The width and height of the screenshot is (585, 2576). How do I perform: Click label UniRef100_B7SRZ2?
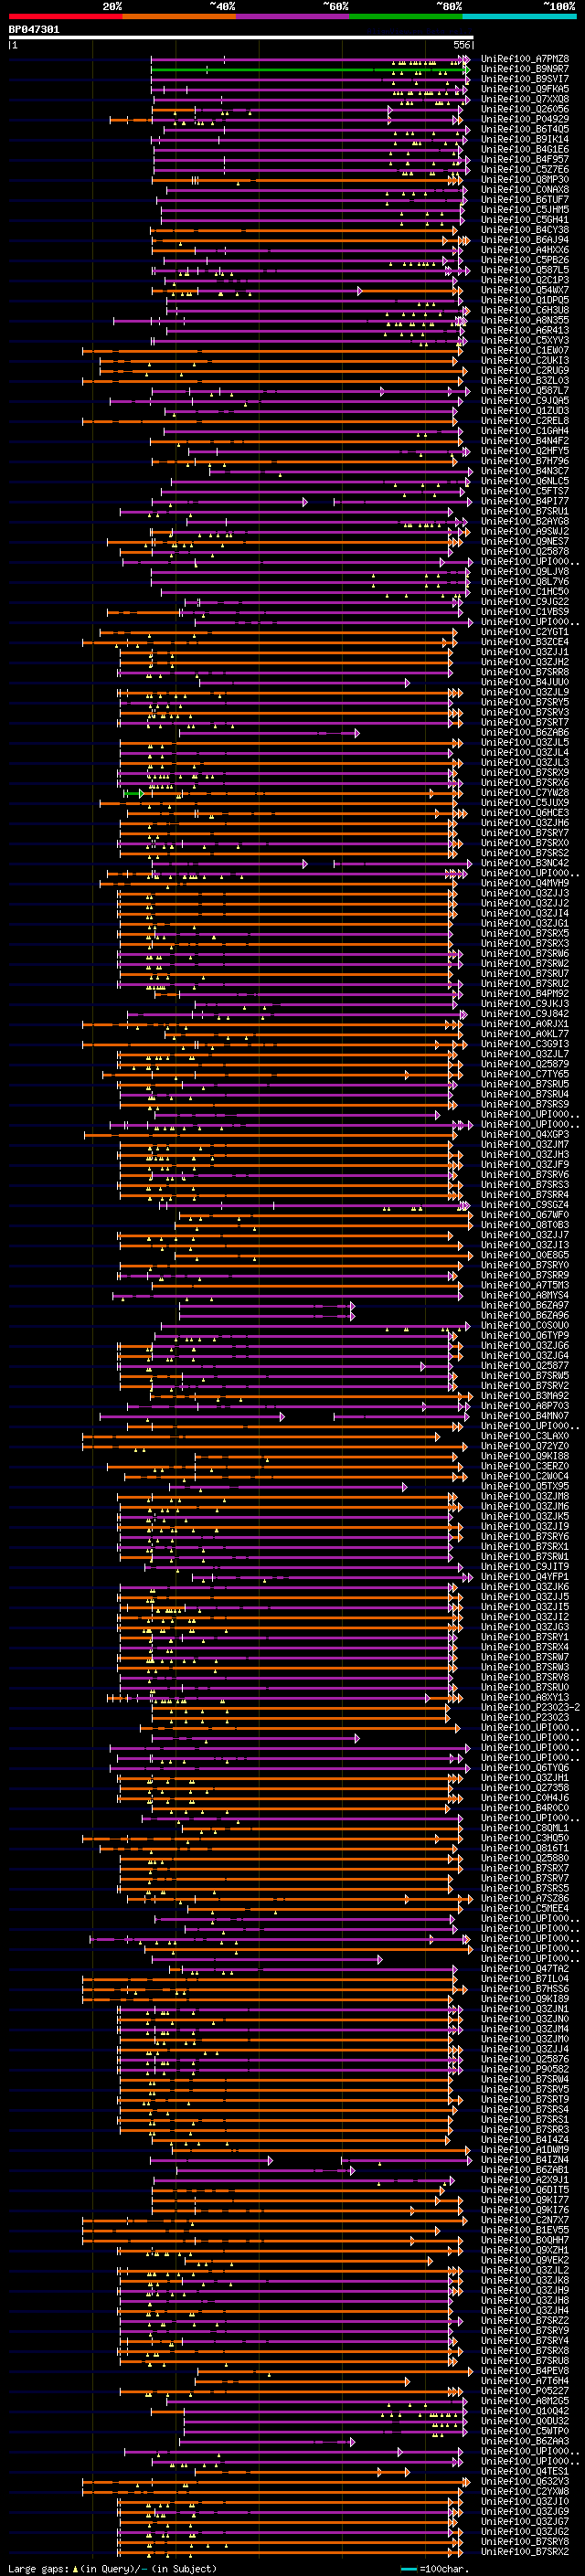(x=525, y=2320)
